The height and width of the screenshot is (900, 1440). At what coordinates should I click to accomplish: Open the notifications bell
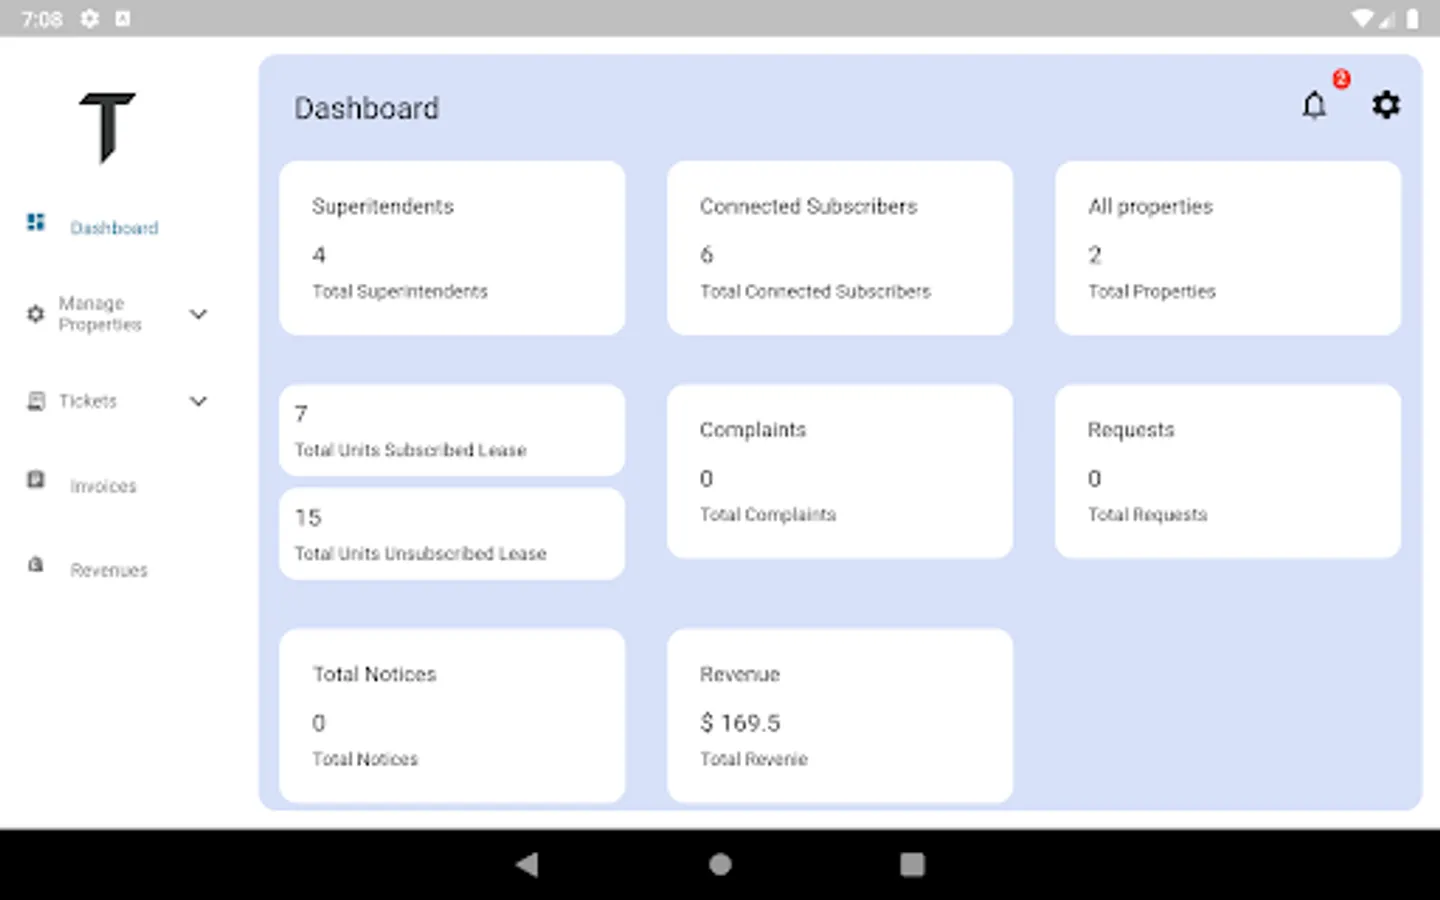(1314, 105)
